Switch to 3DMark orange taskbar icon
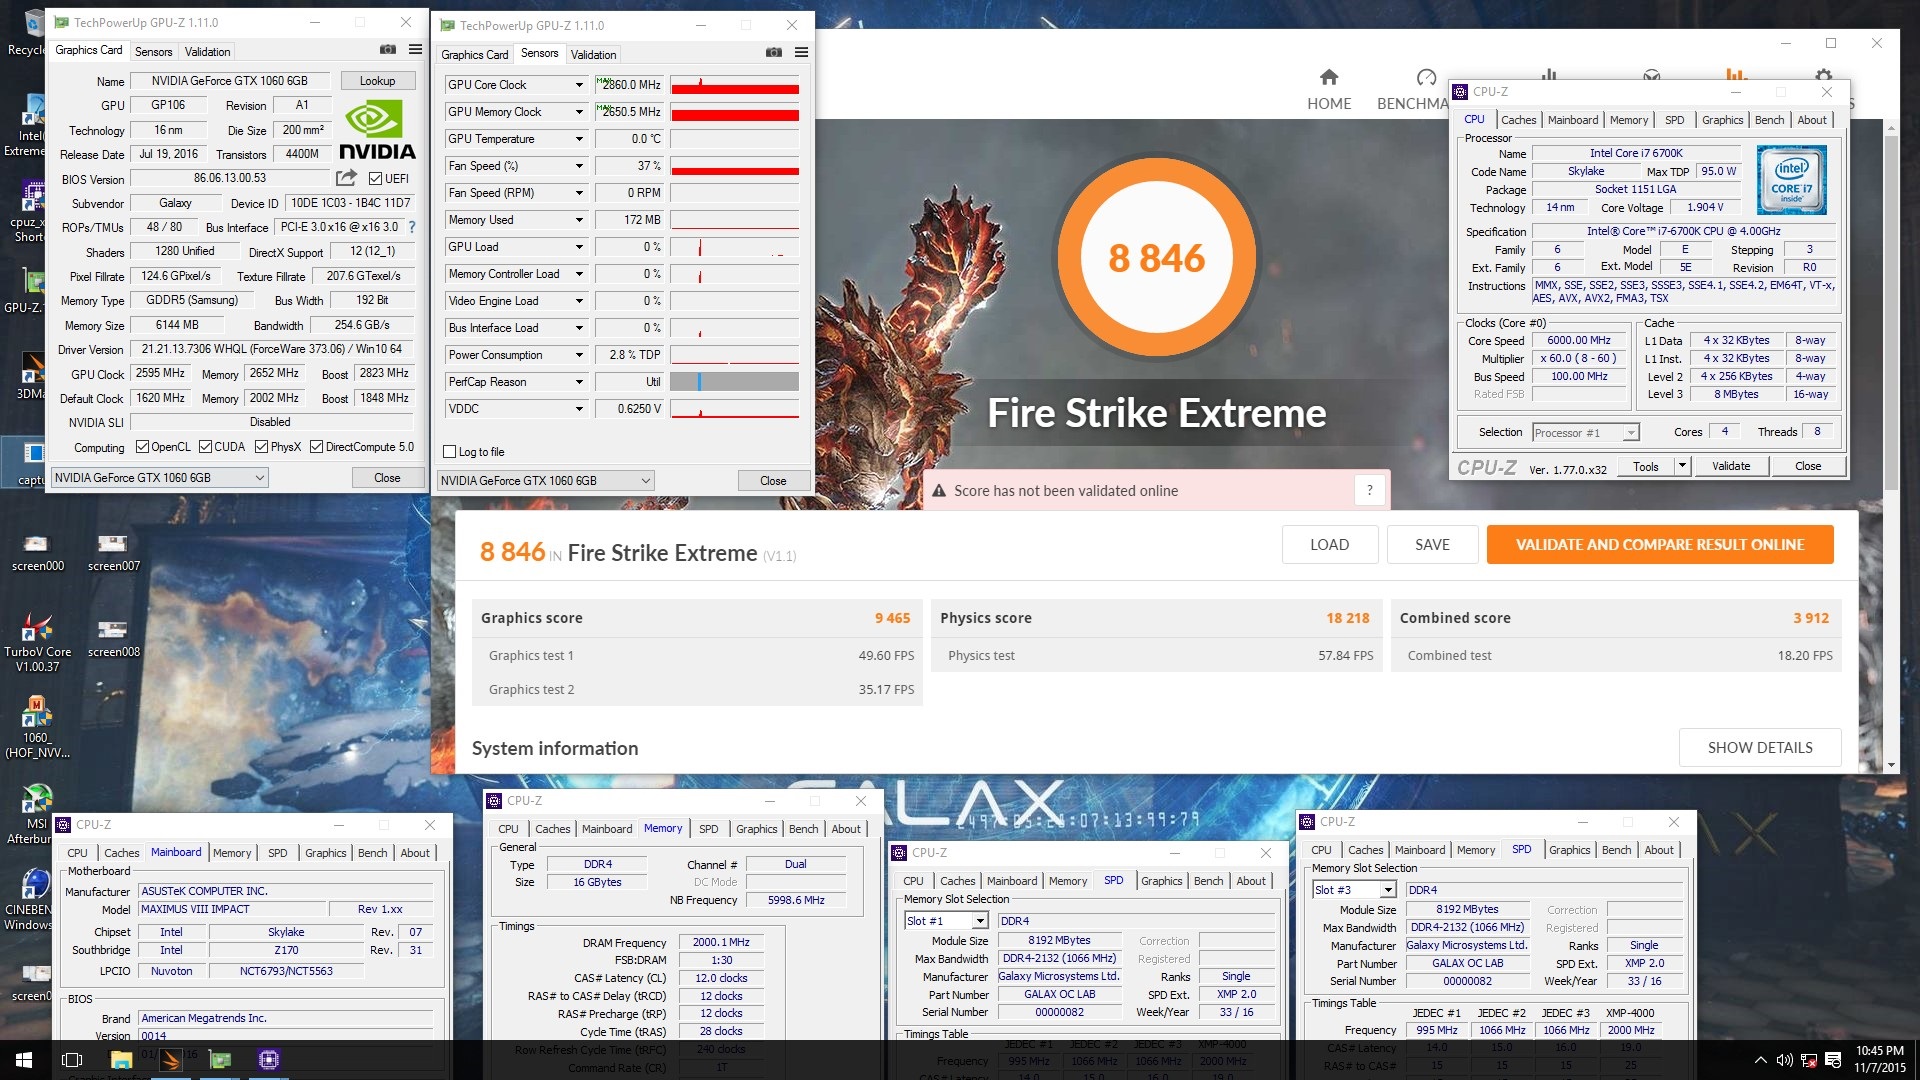This screenshot has height=1080, width=1920. 170,1060
